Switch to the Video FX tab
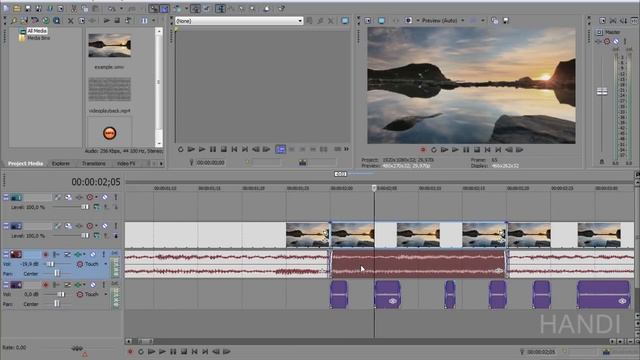Viewport: 640px width, 360px height. click(x=126, y=164)
